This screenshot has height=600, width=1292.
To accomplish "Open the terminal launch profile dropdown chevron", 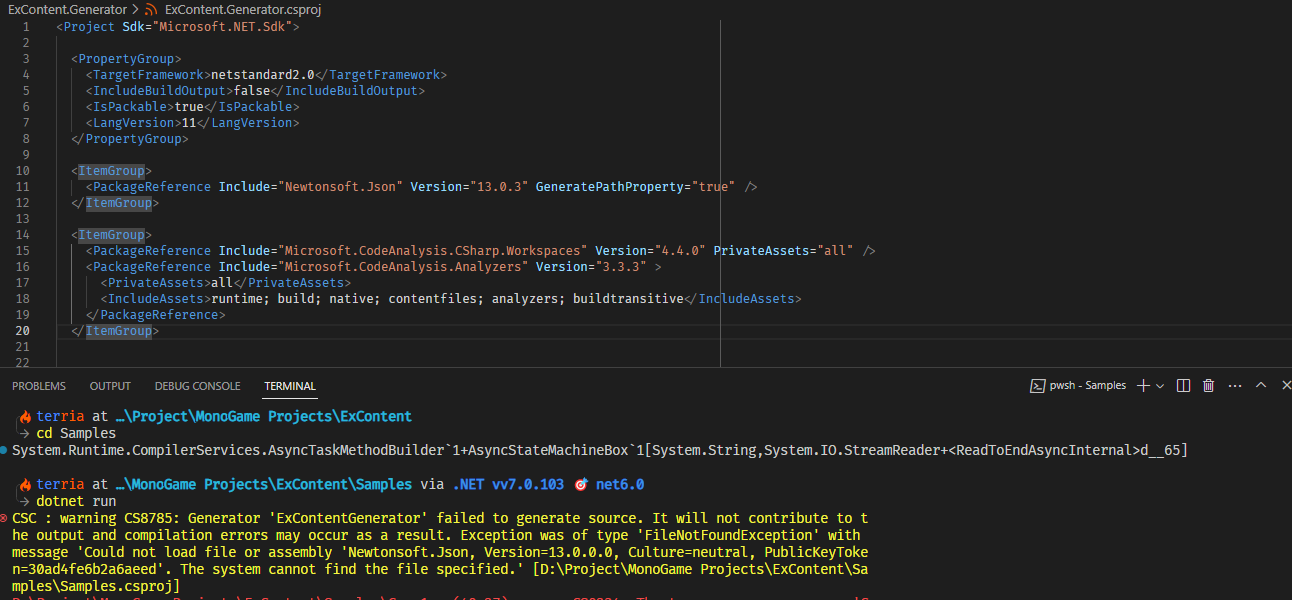I will click(x=1160, y=386).
